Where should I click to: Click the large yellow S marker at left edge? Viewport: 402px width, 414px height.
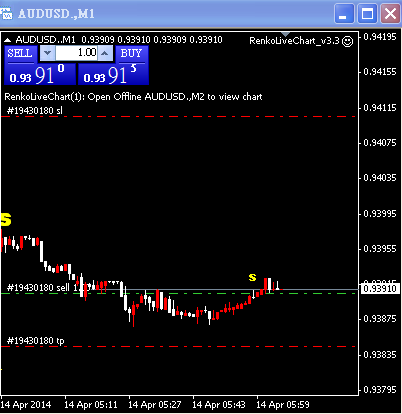point(6,219)
